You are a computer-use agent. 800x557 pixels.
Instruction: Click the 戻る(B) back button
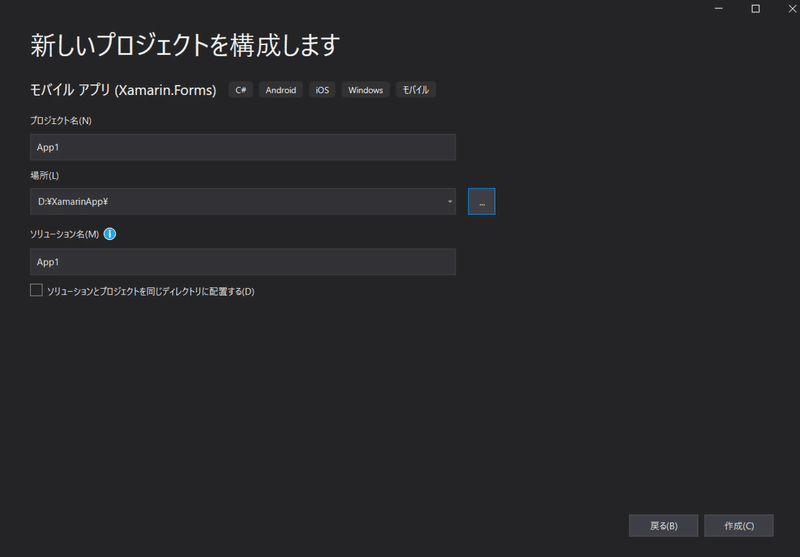click(x=663, y=525)
